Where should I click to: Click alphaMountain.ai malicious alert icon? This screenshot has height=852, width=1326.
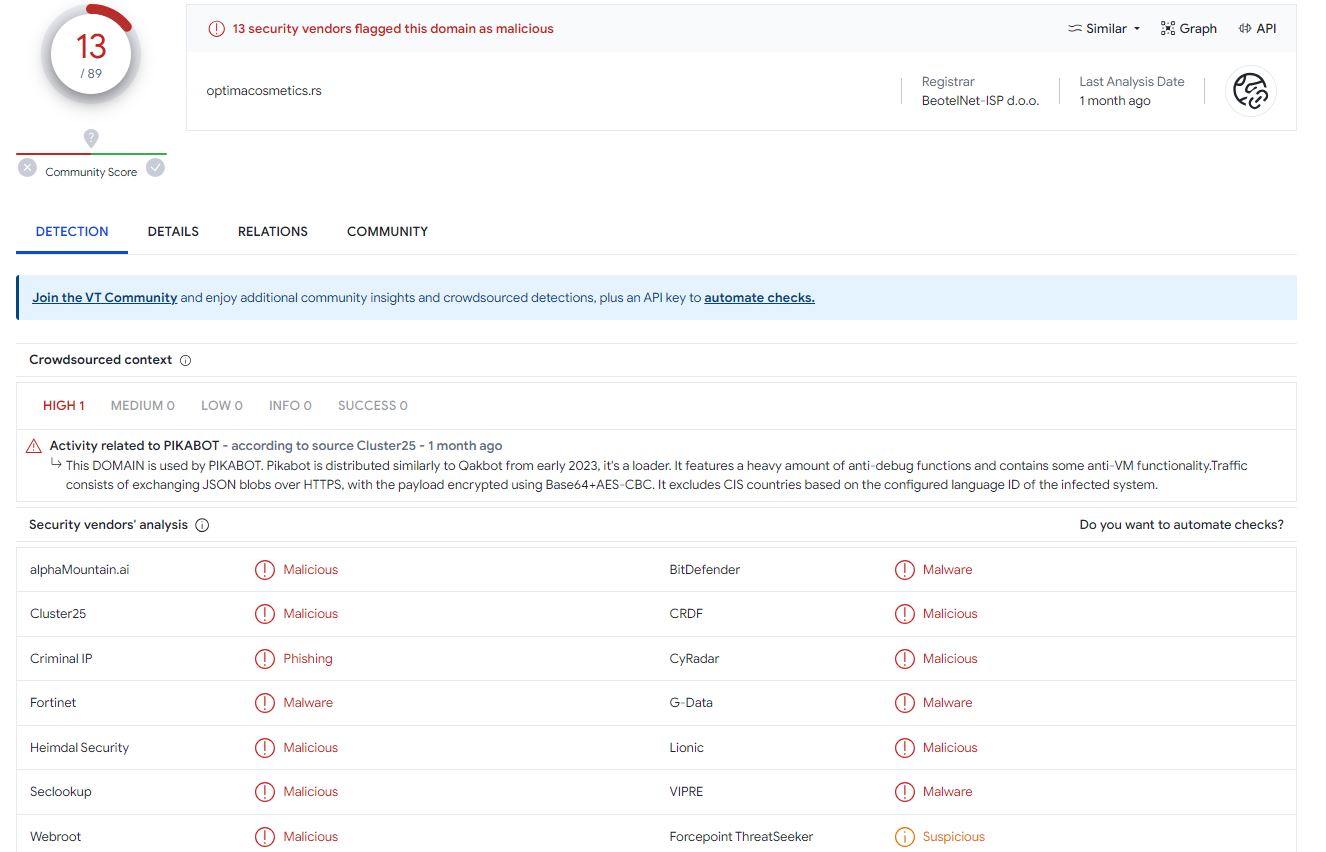(x=264, y=570)
